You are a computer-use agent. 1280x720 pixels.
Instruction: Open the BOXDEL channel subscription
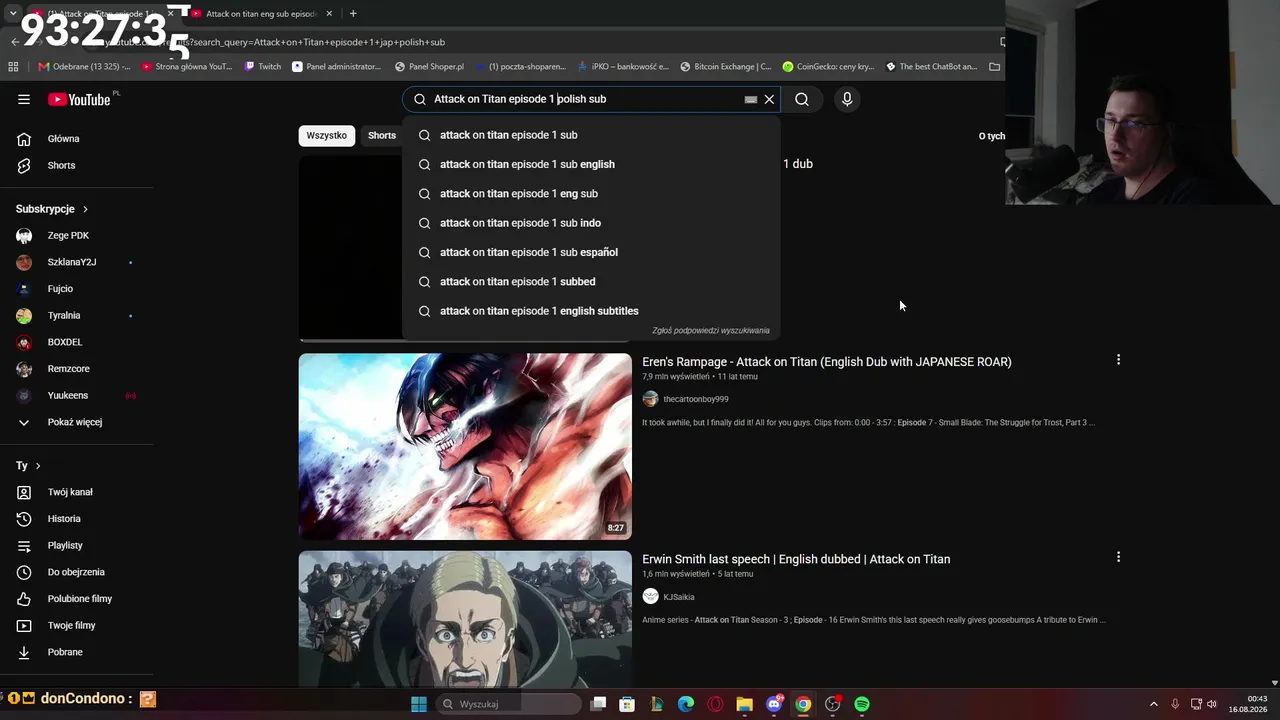[77, 342]
